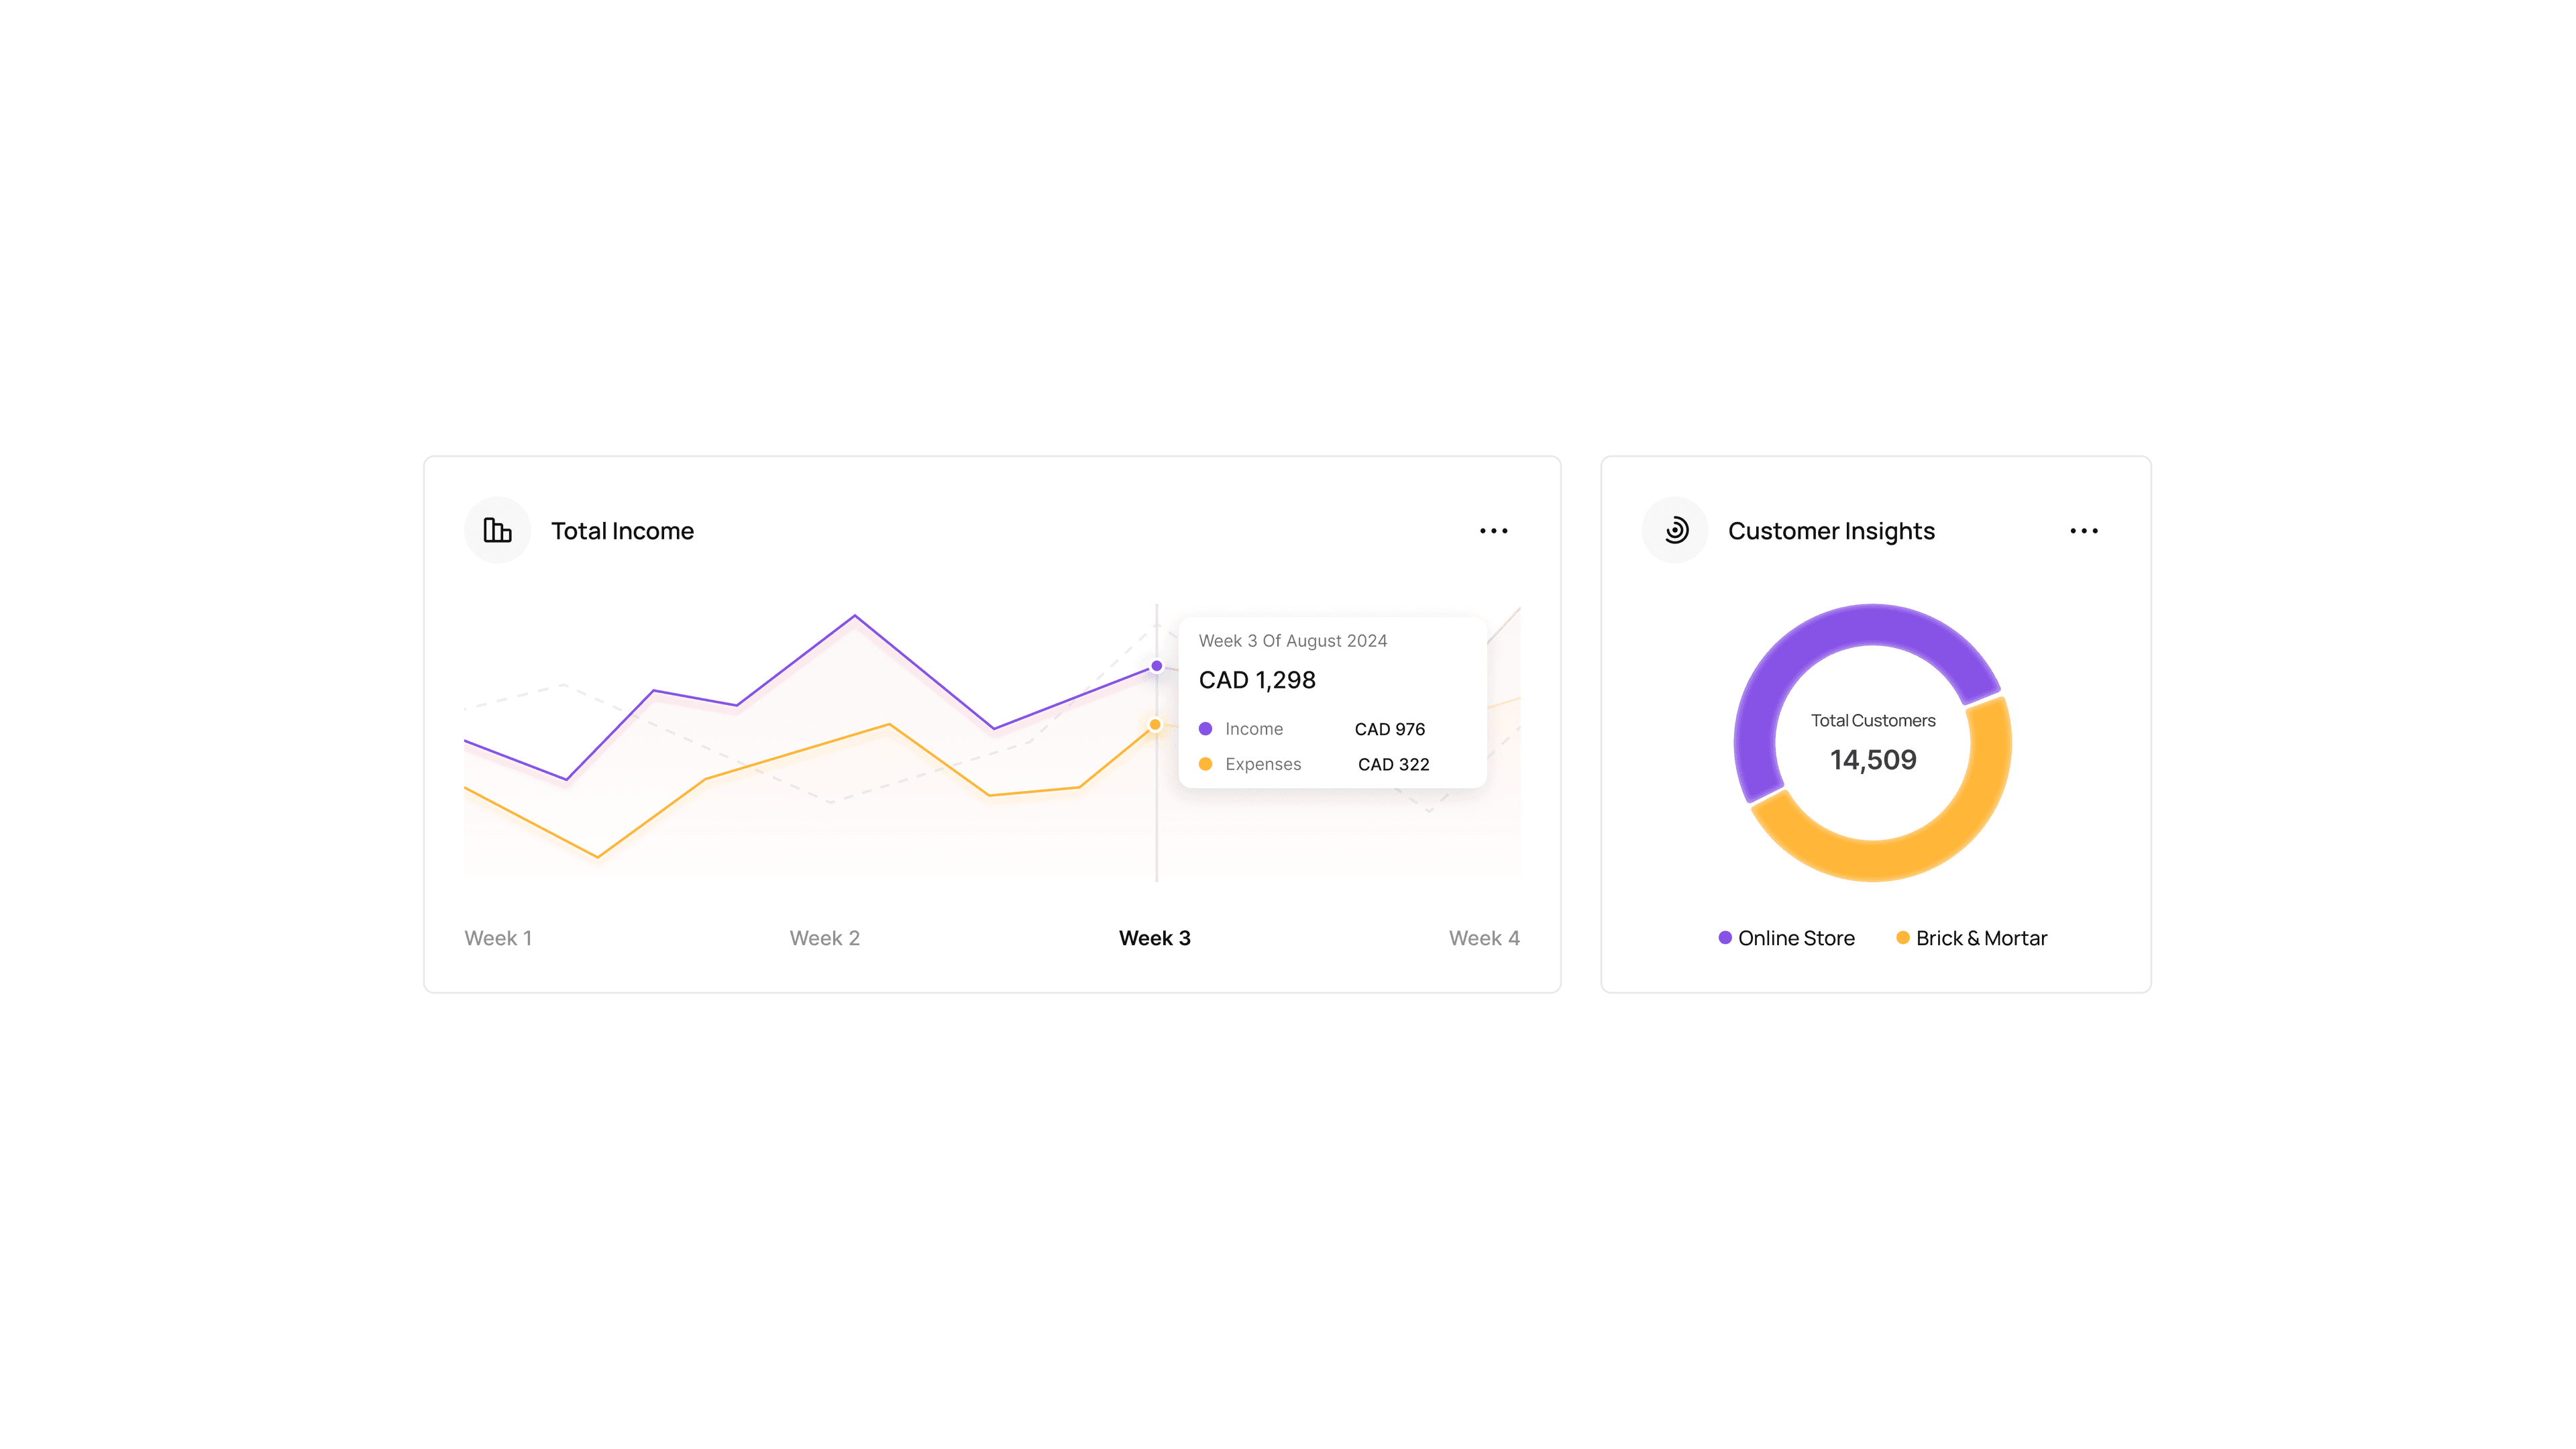The image size is (2576, 1449).
Task: Click the Total Income bar chart icon
Action: coord(497,530)
